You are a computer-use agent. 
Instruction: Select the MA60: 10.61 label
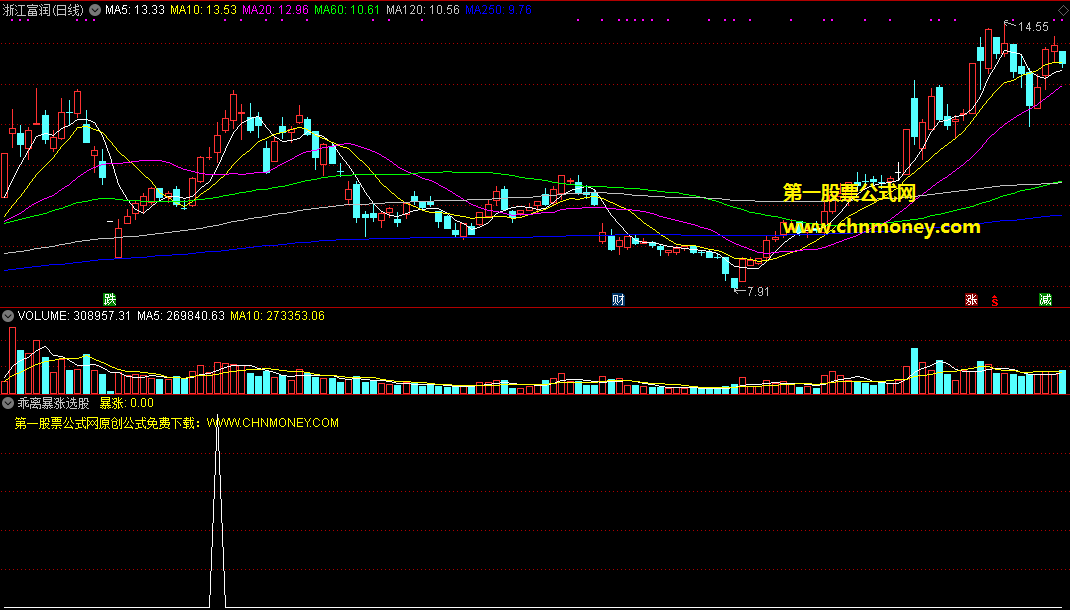click(347, 10)
